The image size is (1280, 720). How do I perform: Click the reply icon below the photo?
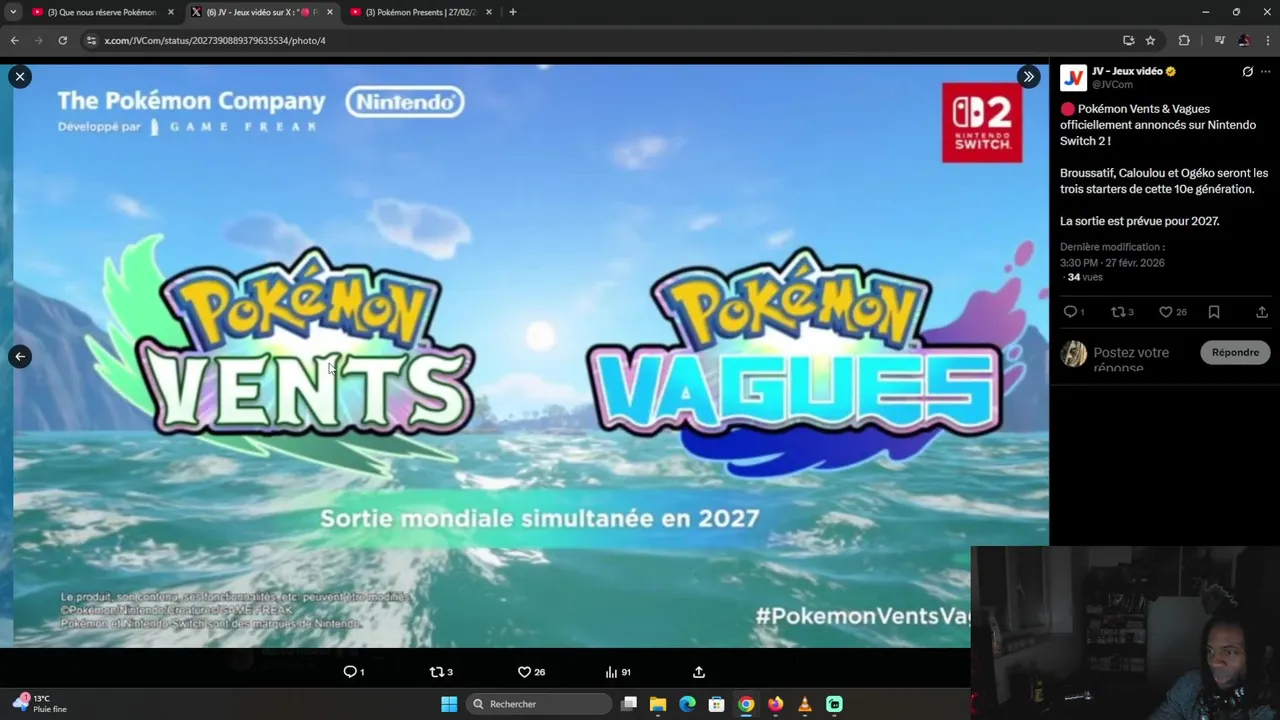[x=350, y=672]
